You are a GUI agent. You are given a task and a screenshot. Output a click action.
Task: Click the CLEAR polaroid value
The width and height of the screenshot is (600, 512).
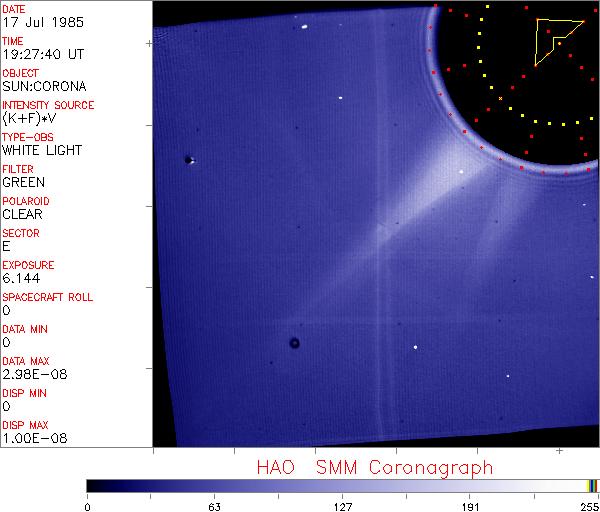(x=23, y=214)
